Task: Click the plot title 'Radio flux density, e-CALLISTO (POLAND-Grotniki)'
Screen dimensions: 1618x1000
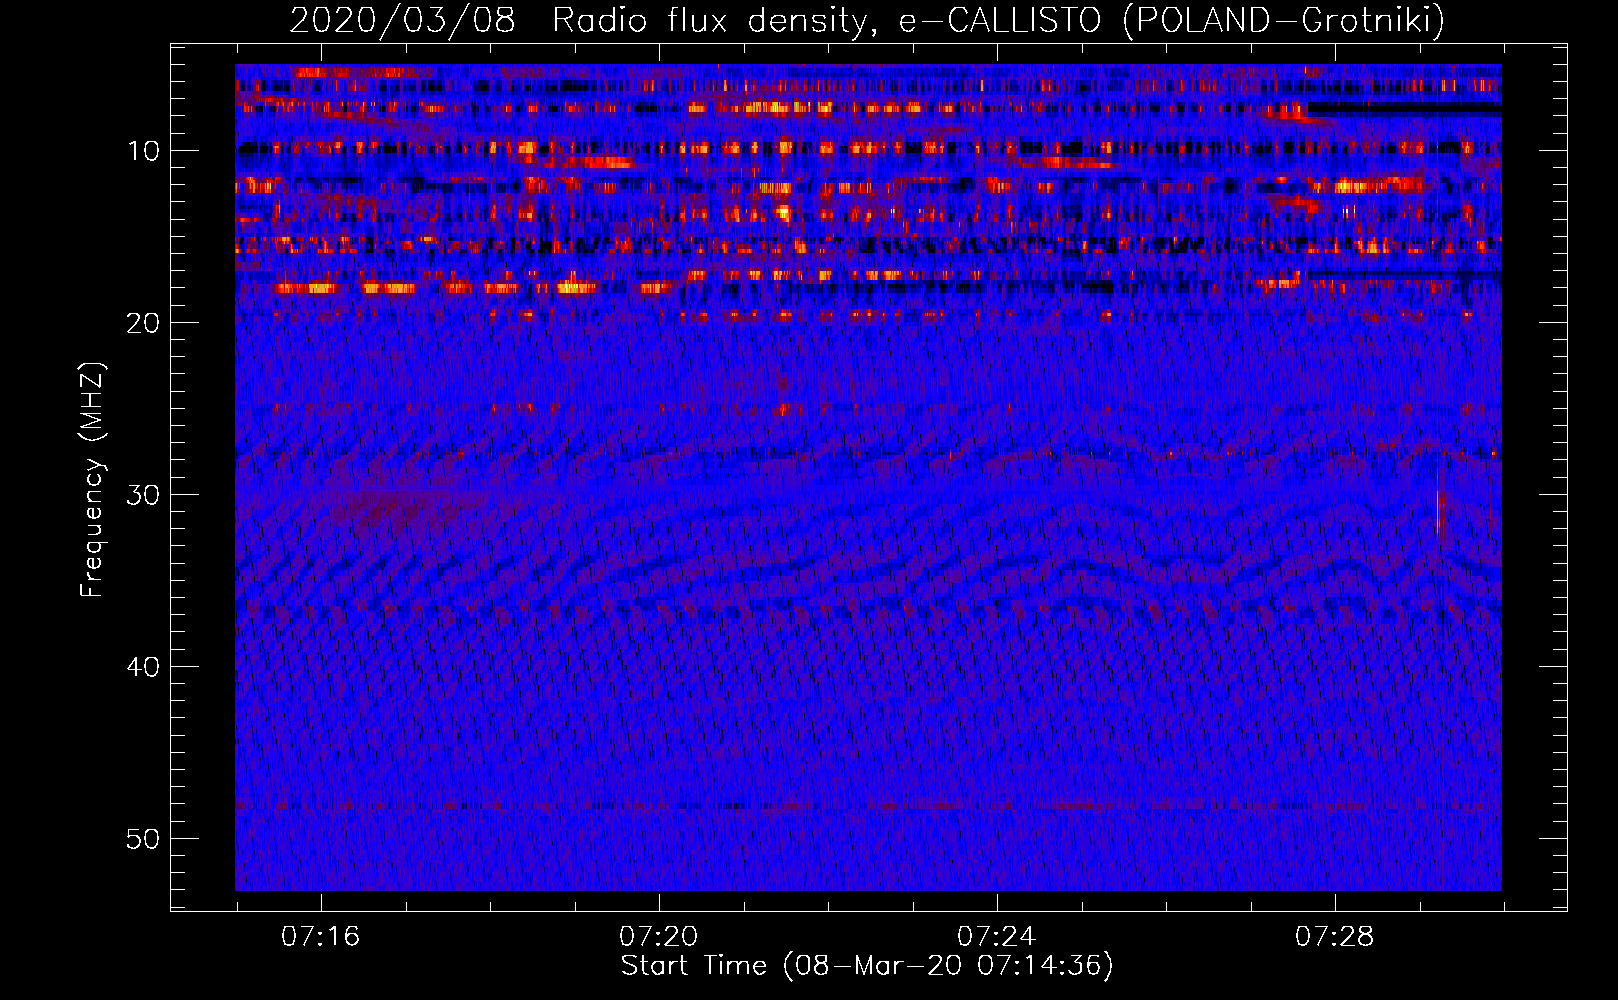Action: pyautogui.click(x=998, y=20)
